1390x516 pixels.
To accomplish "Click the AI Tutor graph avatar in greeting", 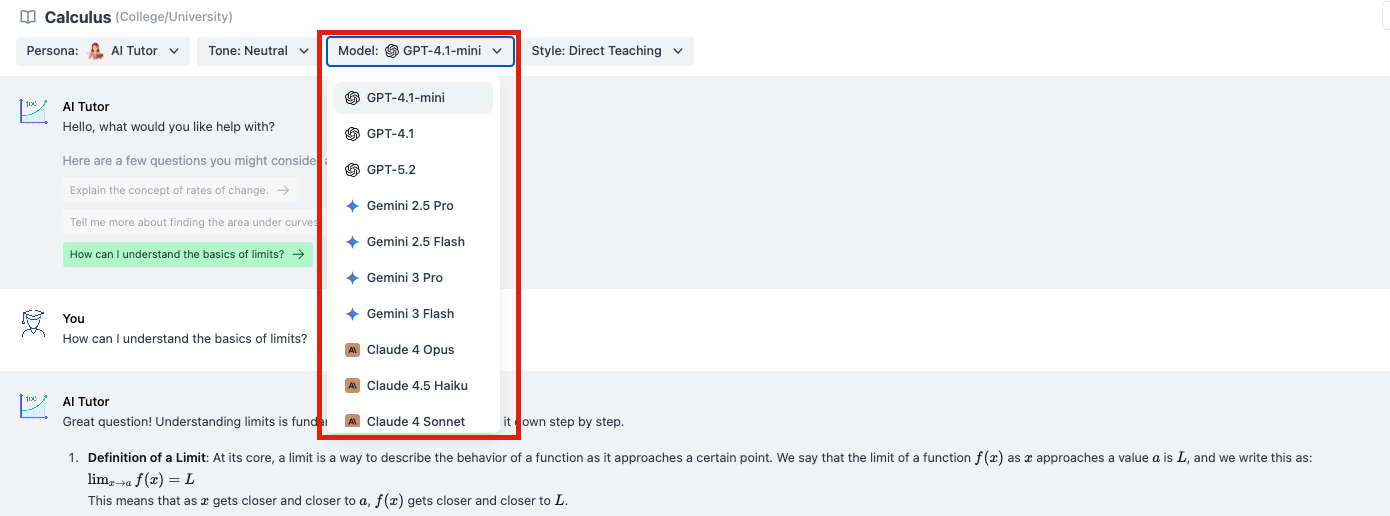I will (x=34, y=110).
